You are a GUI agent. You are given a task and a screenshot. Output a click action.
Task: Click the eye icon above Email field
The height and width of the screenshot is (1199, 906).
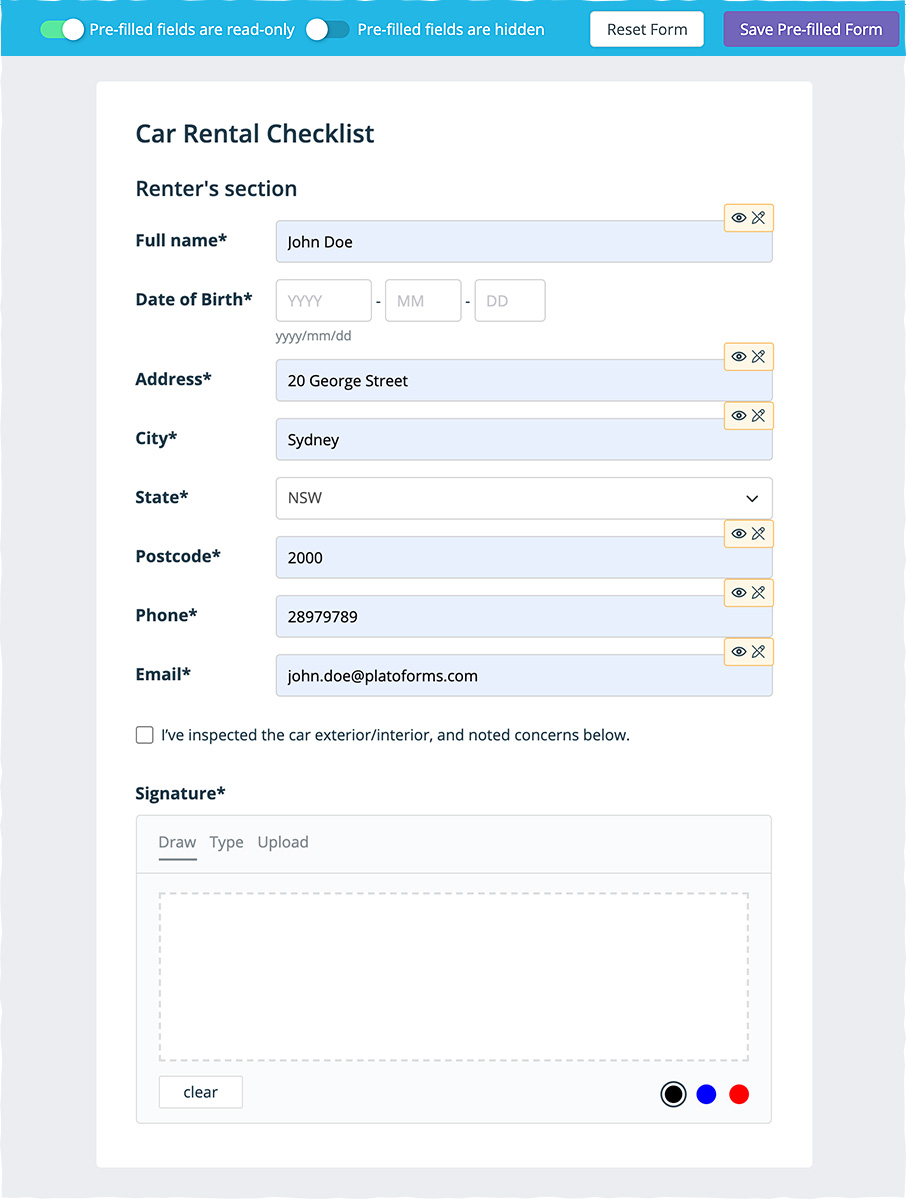[x=739, y=652]
